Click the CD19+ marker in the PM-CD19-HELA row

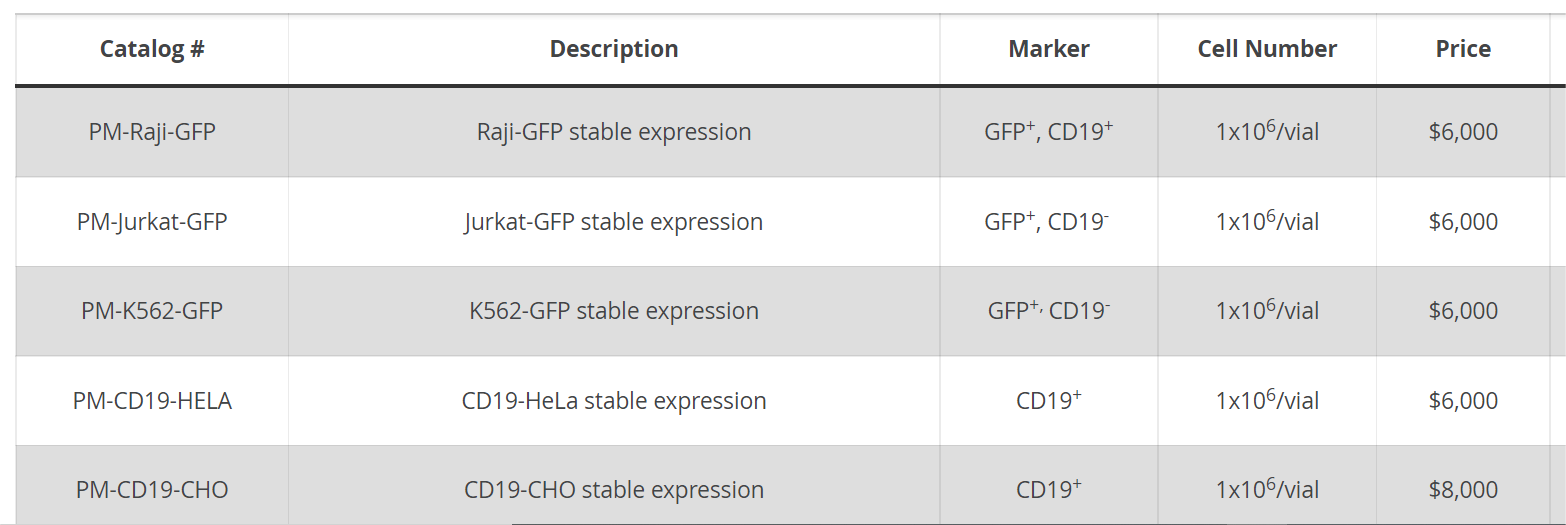click(1049, 401)
